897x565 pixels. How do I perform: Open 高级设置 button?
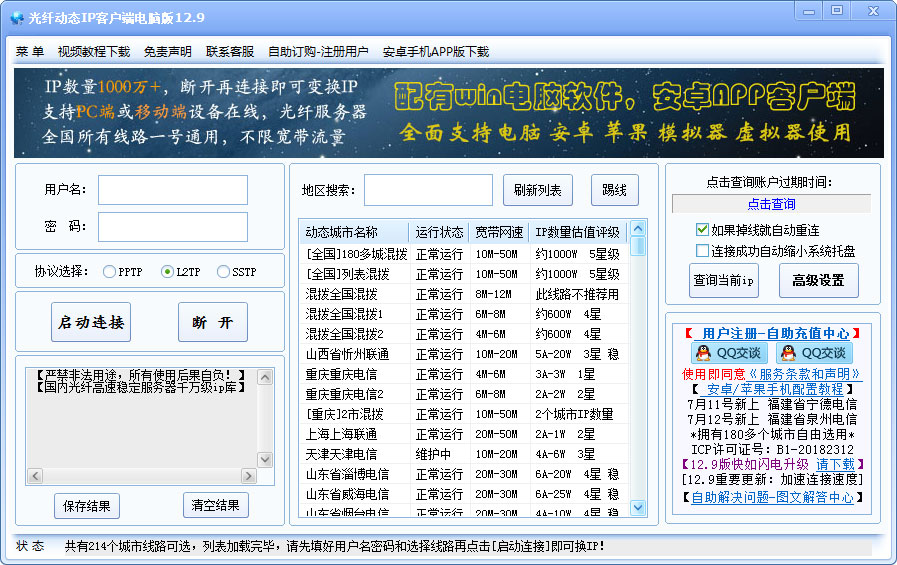point(819,280)
